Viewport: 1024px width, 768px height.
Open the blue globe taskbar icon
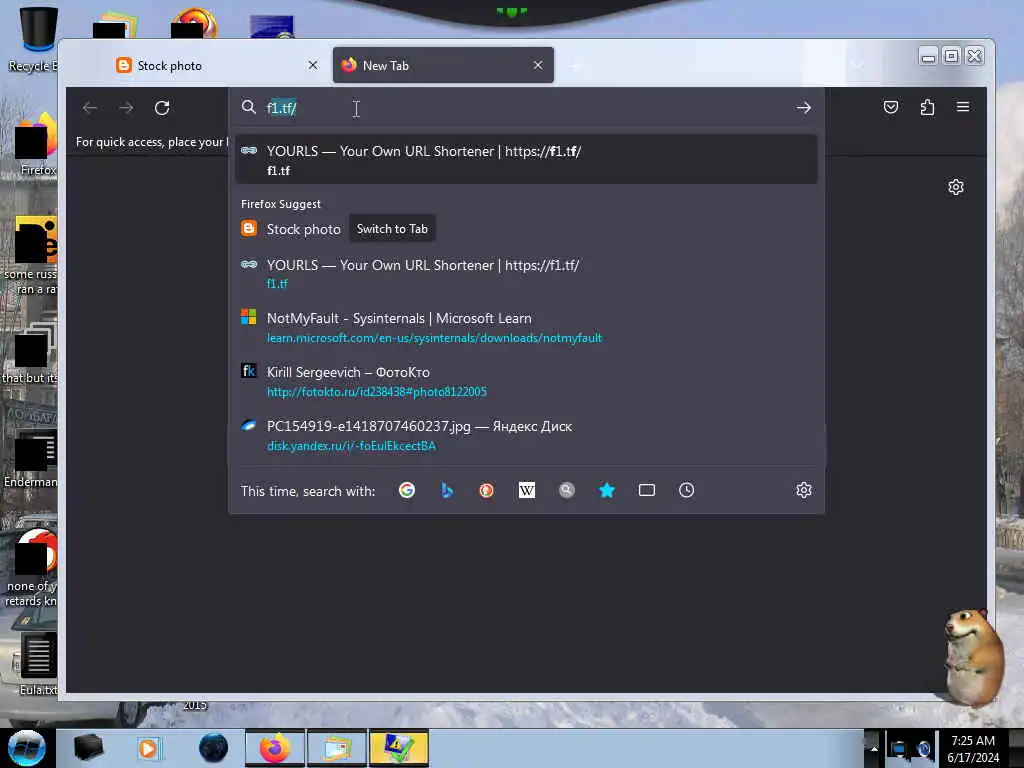[214, 748]
